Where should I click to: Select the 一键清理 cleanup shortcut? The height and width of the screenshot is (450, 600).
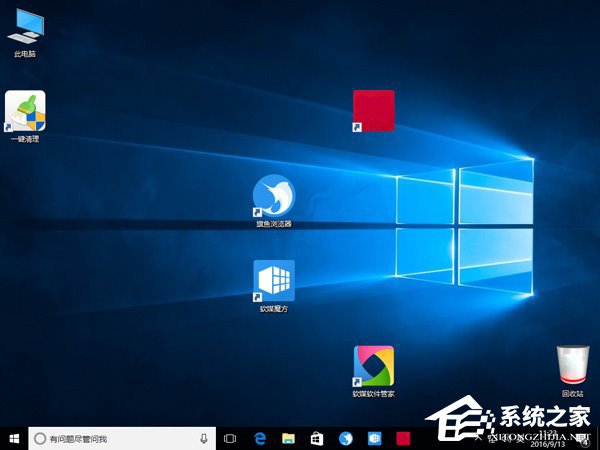point(25,116)
